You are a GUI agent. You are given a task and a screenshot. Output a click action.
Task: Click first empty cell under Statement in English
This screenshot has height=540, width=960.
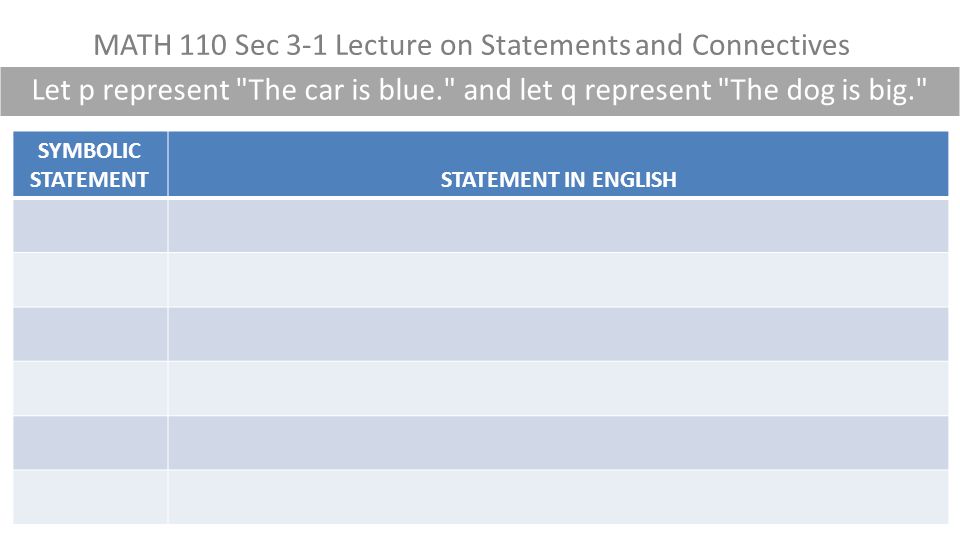tap(558, 225)
